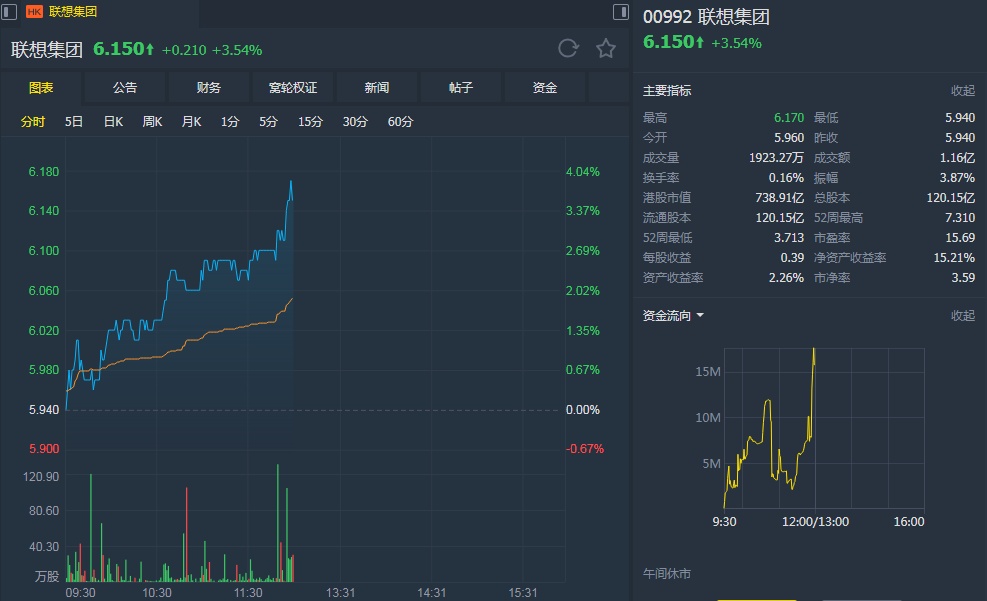Click the 00992 联想集团 title
Screen dimensions: 987x601
706,17
